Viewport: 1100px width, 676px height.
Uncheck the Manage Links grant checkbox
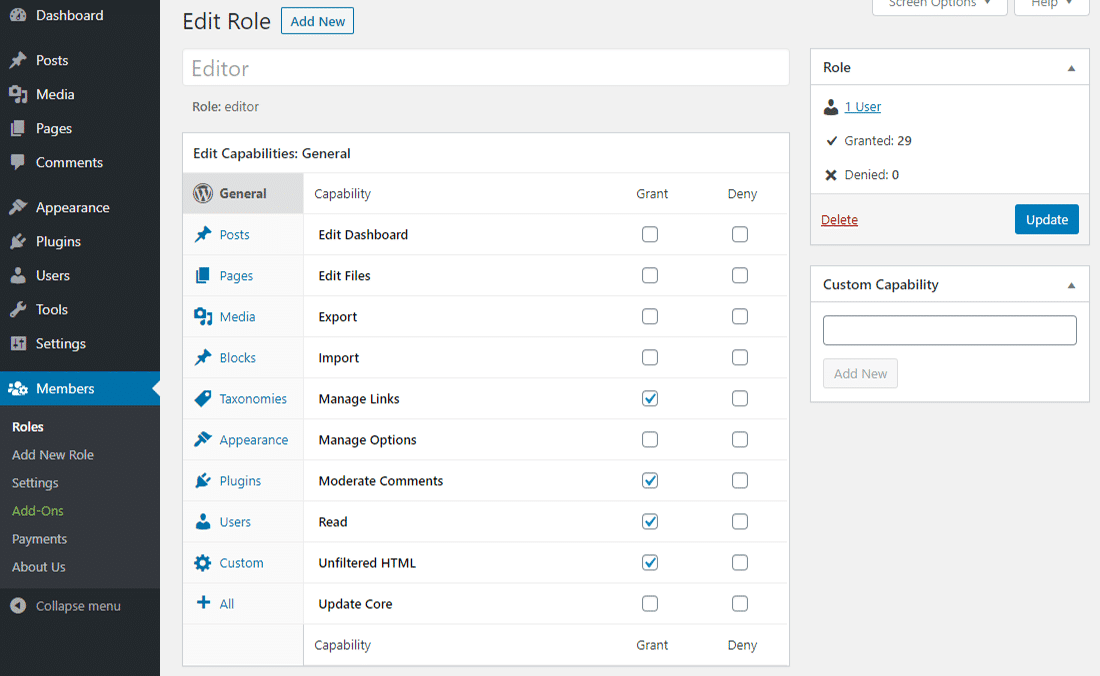point(650,398)
